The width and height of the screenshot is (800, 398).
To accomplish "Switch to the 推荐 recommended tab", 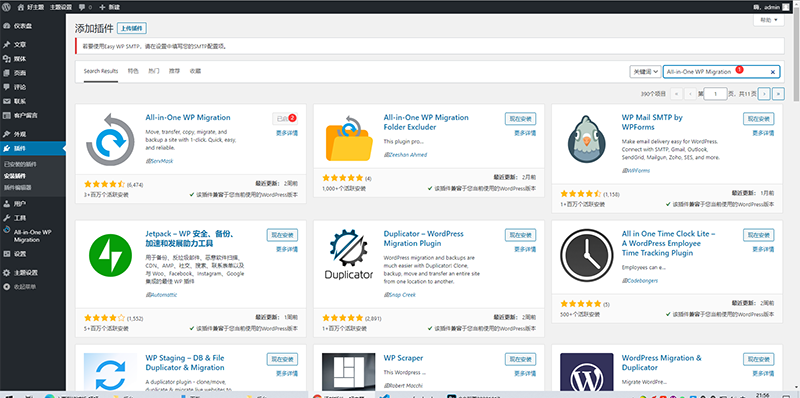I will tap(174, 71).
